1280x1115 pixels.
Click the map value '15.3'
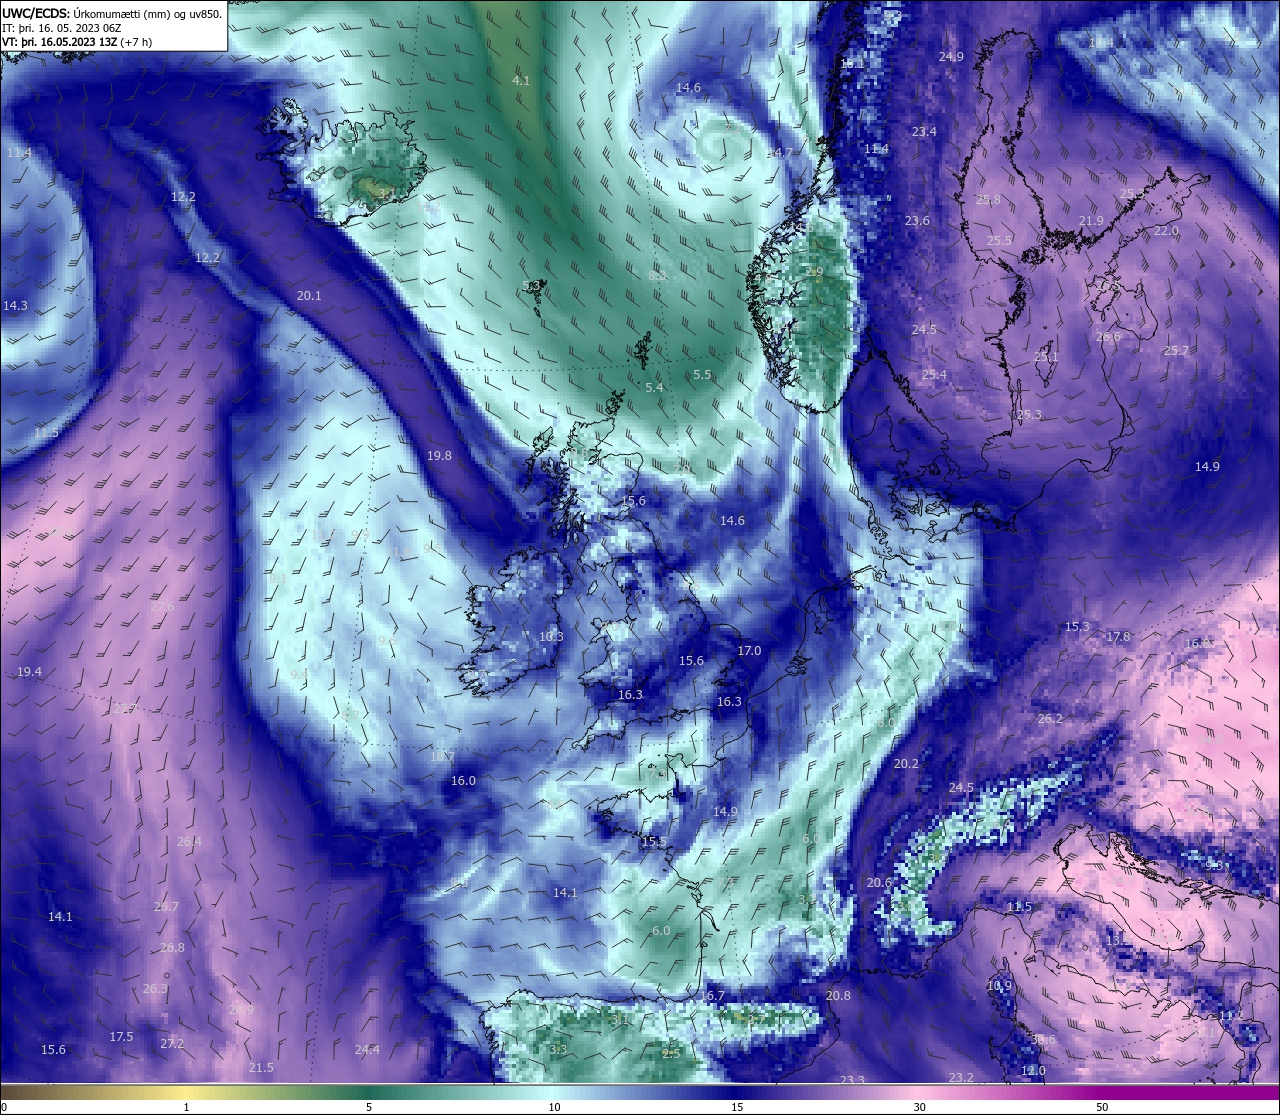click(1076, 627)
